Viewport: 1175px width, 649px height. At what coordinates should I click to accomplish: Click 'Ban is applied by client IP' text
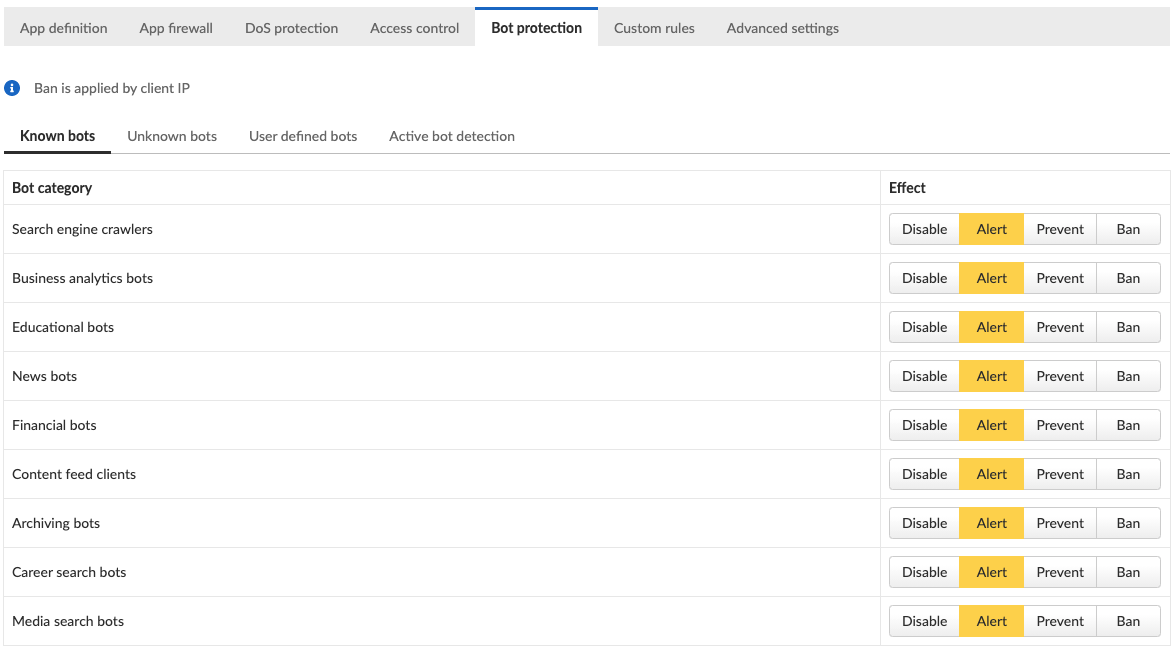[x=112, y=88]
